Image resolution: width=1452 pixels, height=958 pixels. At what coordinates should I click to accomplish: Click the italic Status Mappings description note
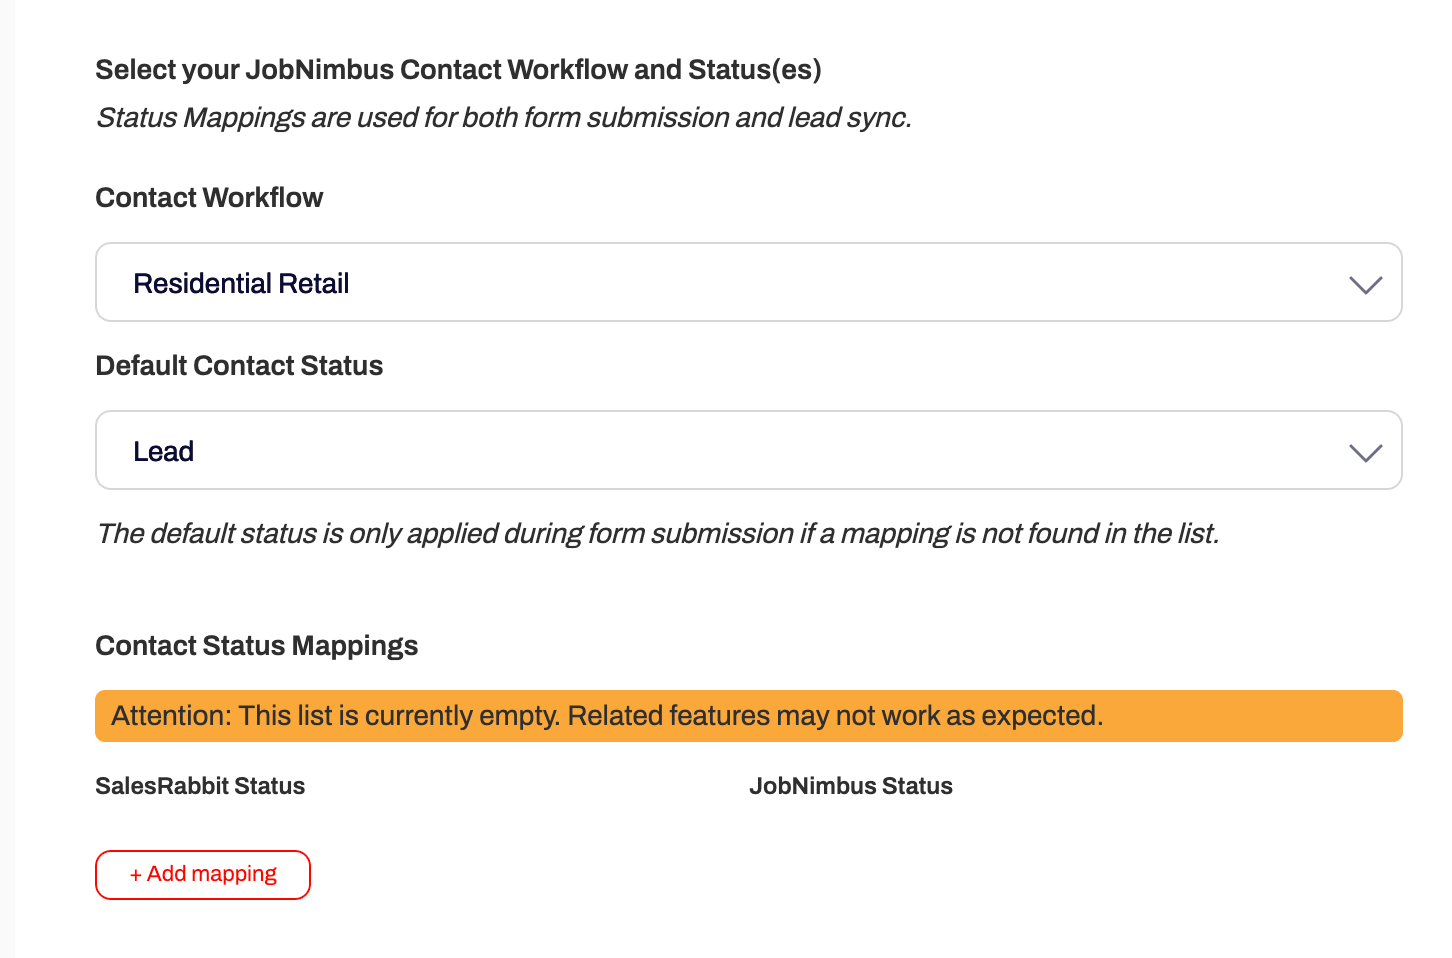503,118
